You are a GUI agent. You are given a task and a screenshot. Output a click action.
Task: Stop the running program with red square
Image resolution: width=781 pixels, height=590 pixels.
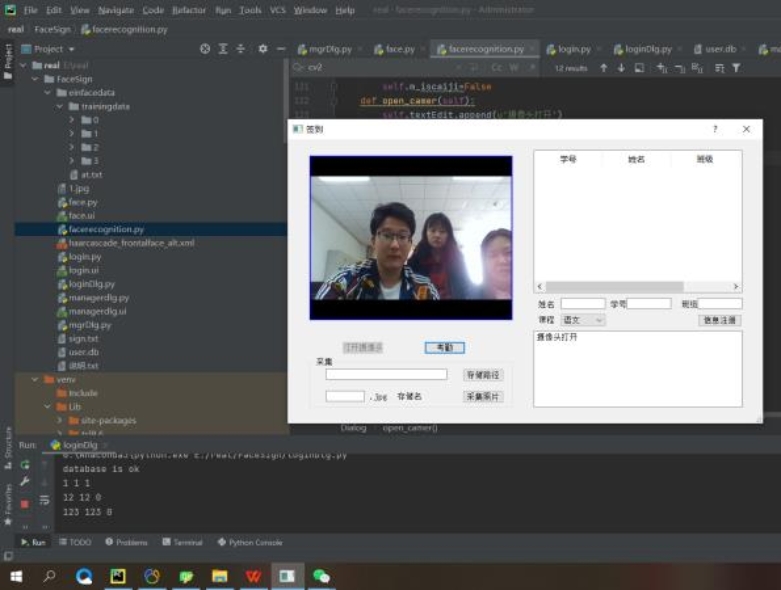[24, 504]
